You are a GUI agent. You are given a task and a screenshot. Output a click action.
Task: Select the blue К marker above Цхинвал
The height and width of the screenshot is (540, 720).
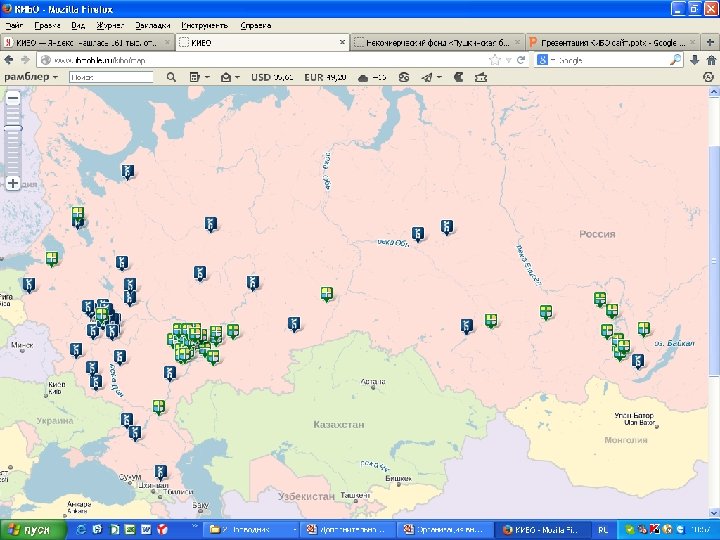point(160,472)
